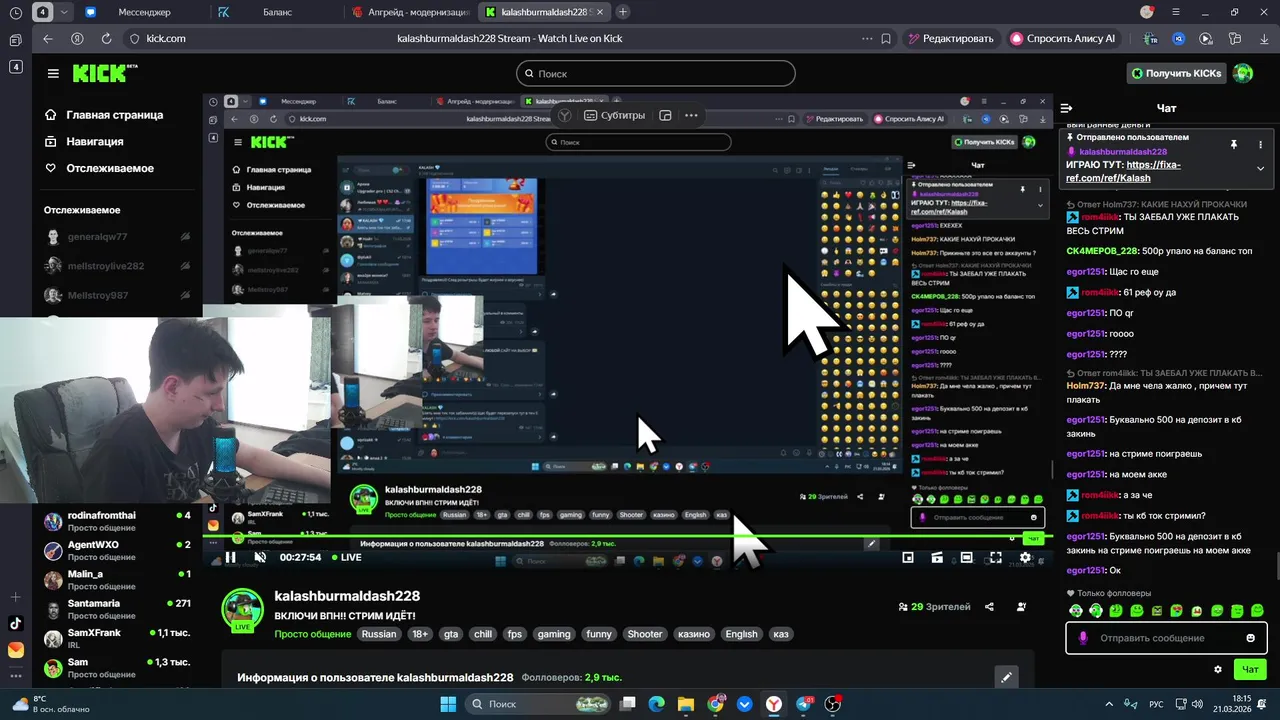Select the Shooter tag

pos(645,634)
